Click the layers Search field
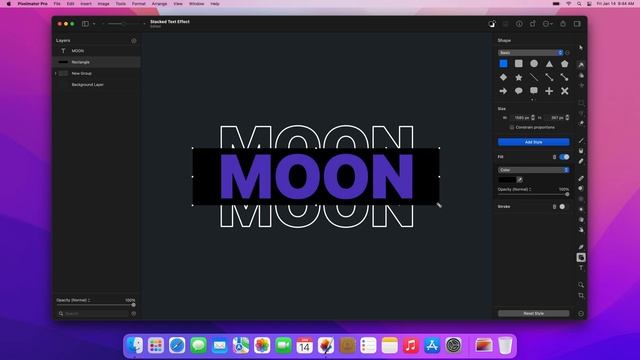Screen dimensions: 640x360 (x=94, y=313)
